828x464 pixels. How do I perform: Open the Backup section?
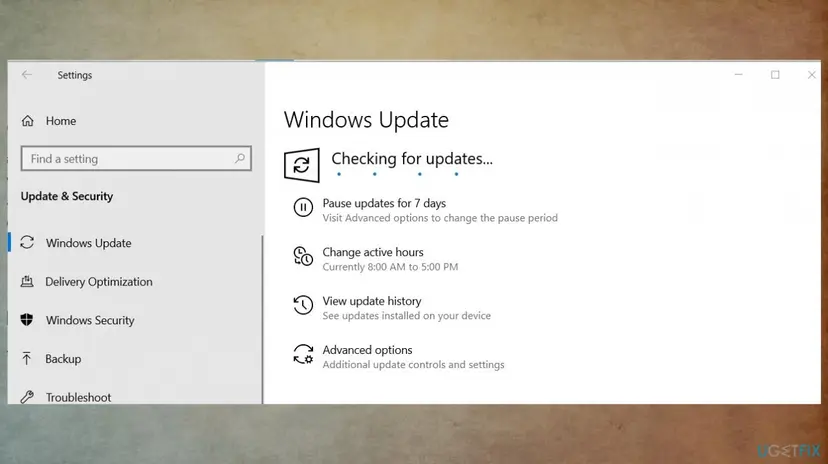pos(63,359)
